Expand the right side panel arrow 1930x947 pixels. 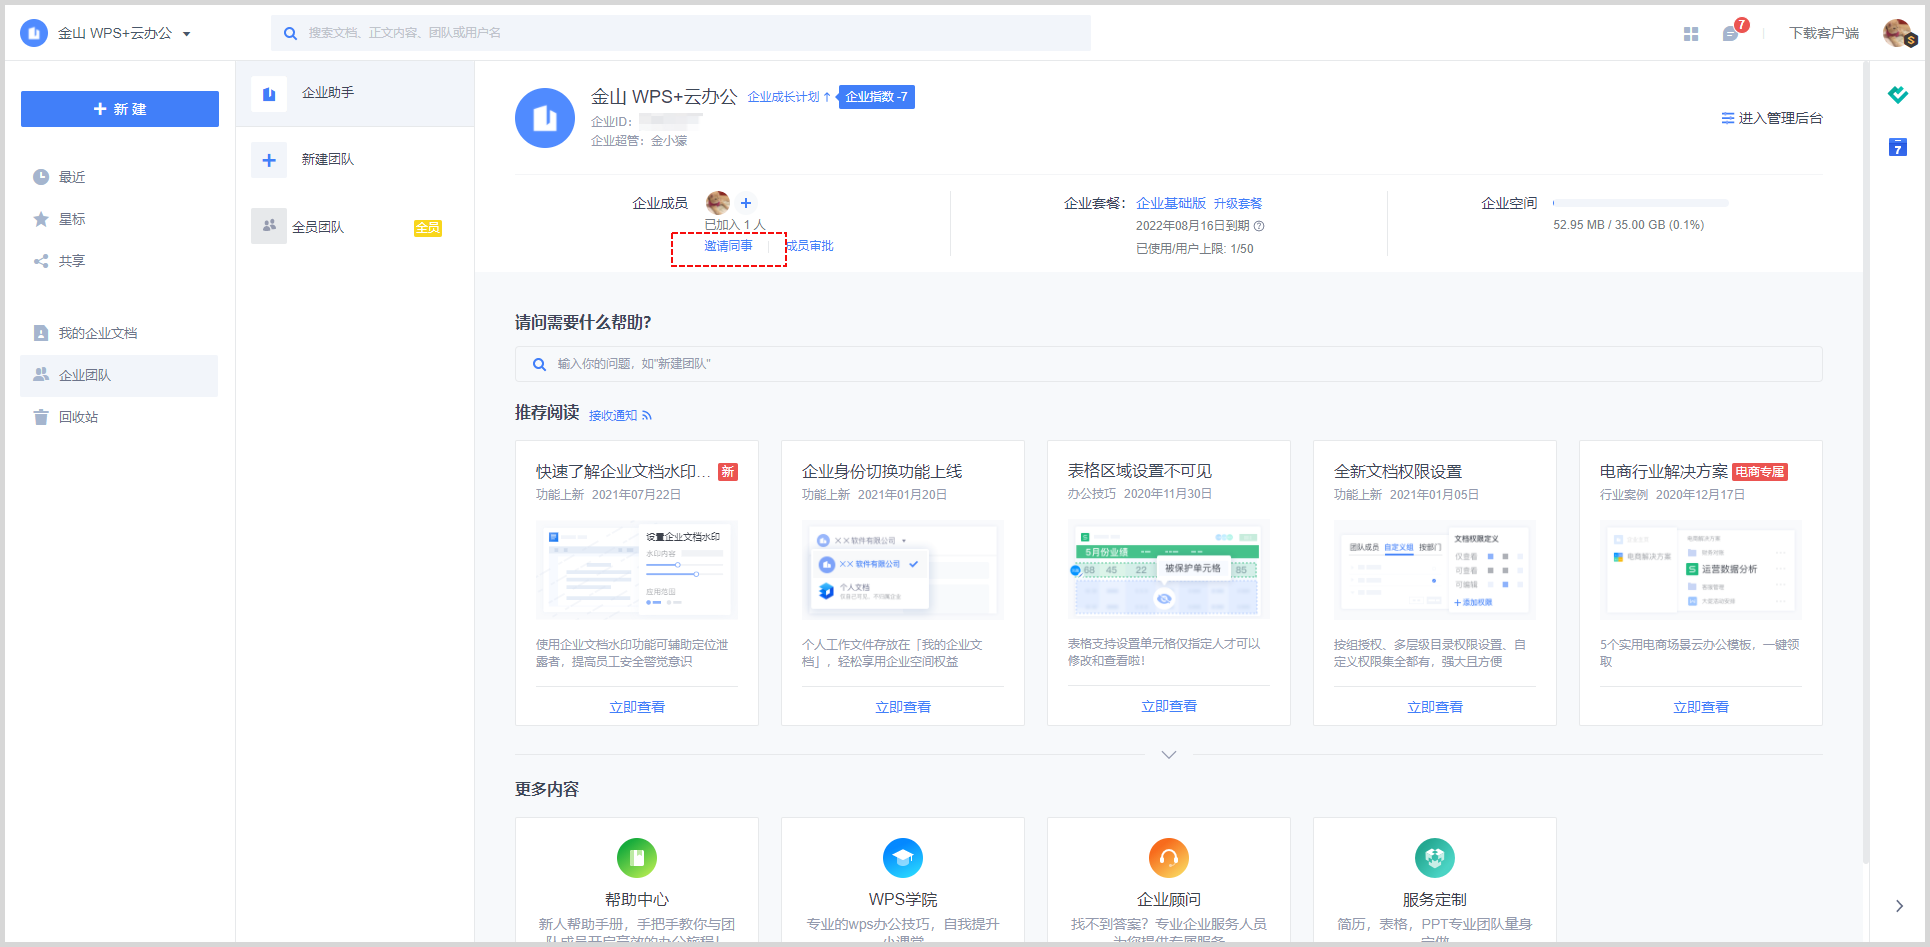1899,906
